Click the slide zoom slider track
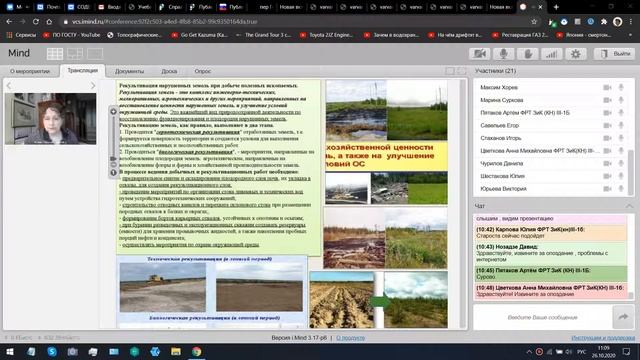 click(x=113, y=137)
